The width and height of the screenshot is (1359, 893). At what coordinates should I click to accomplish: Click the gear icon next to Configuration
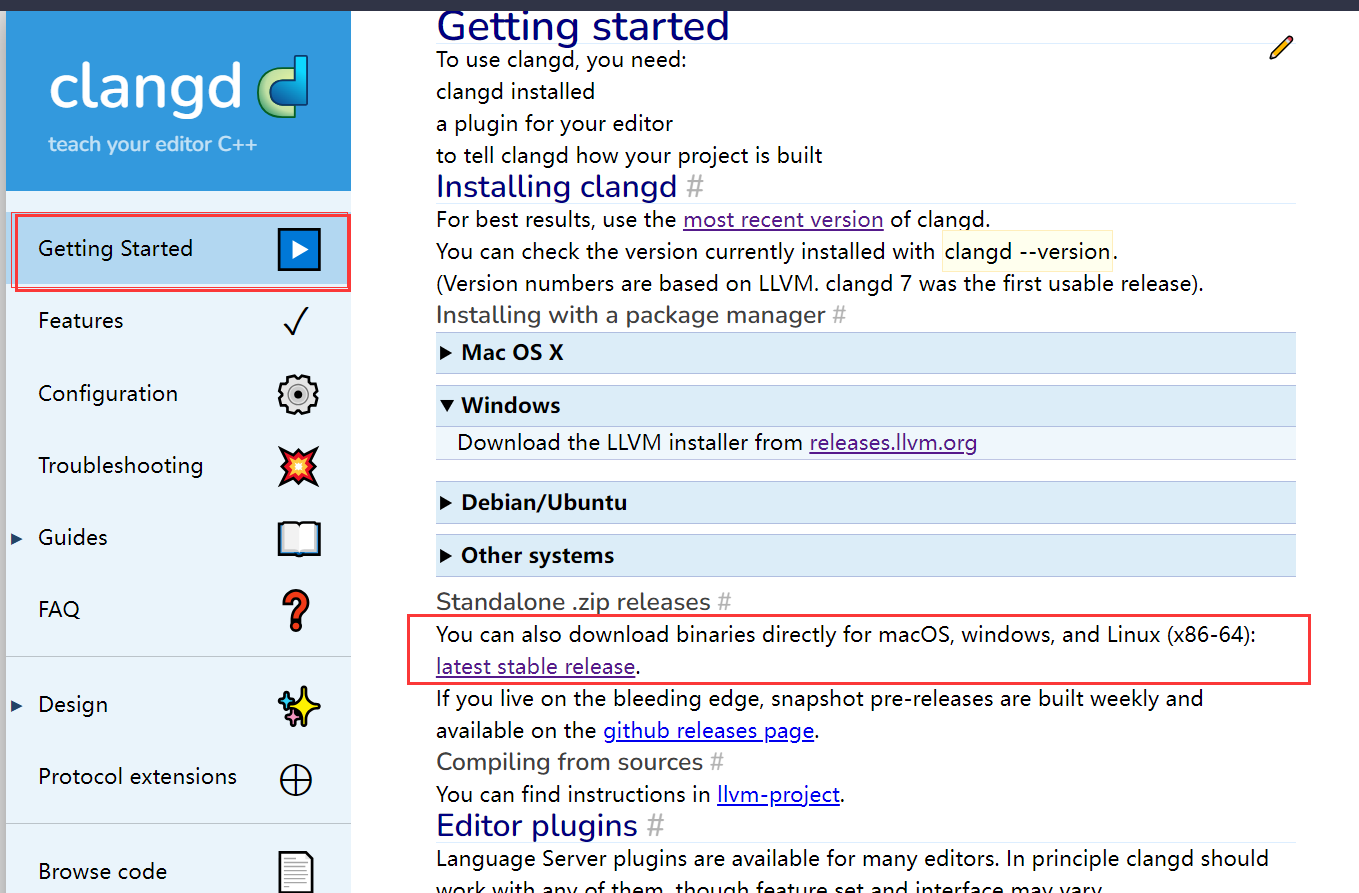[x=297, y=394]
